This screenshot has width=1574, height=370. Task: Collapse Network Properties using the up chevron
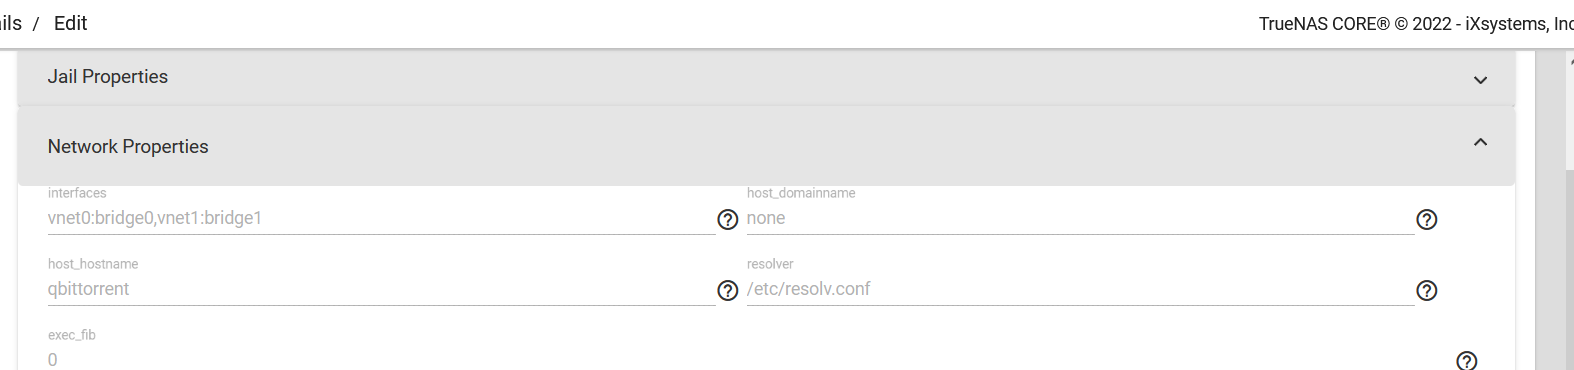click(x=1480, y=143)
